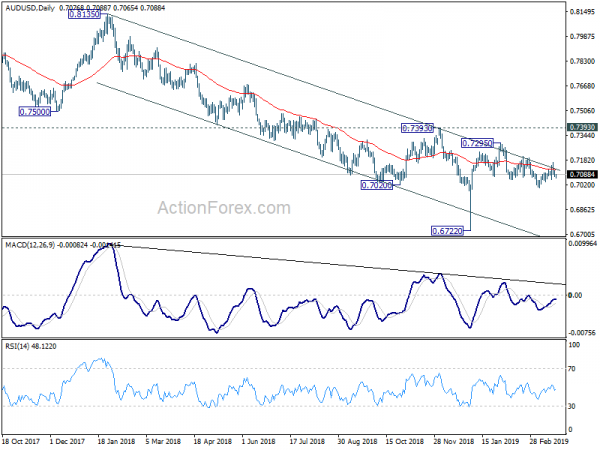Select the 0.73930 peak label
Screen dimensions: 600x450
pos(417,128)
